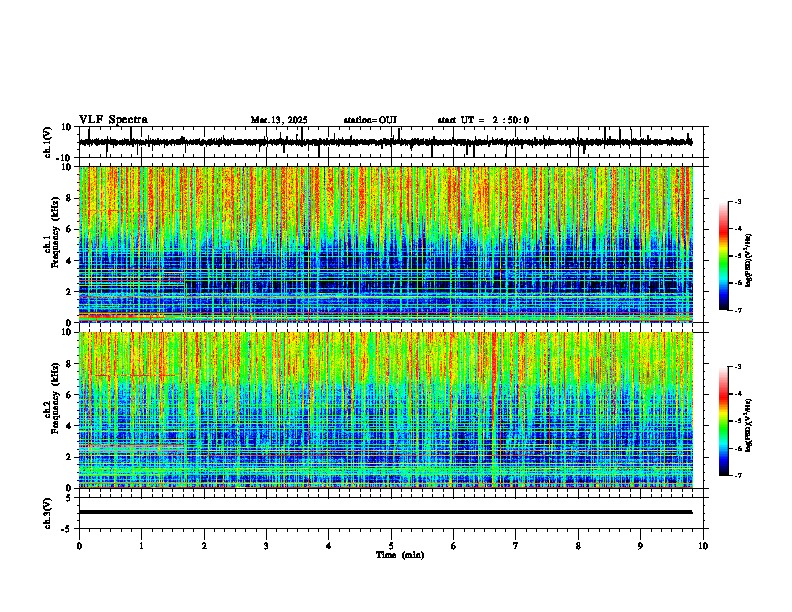
Task: Click time axis tick label "7"
Action: [x=516, y=546]
